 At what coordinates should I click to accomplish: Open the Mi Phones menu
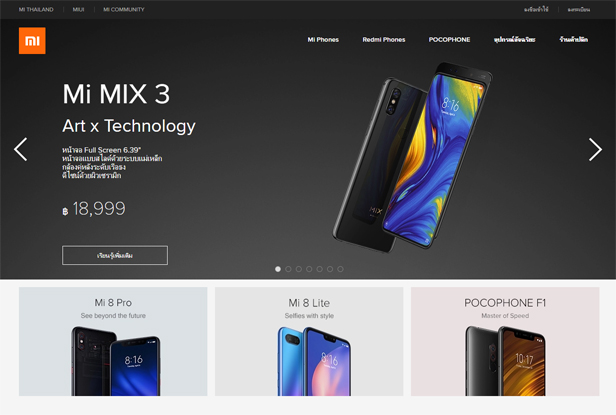pyautogui.click(x=323, y=40)
